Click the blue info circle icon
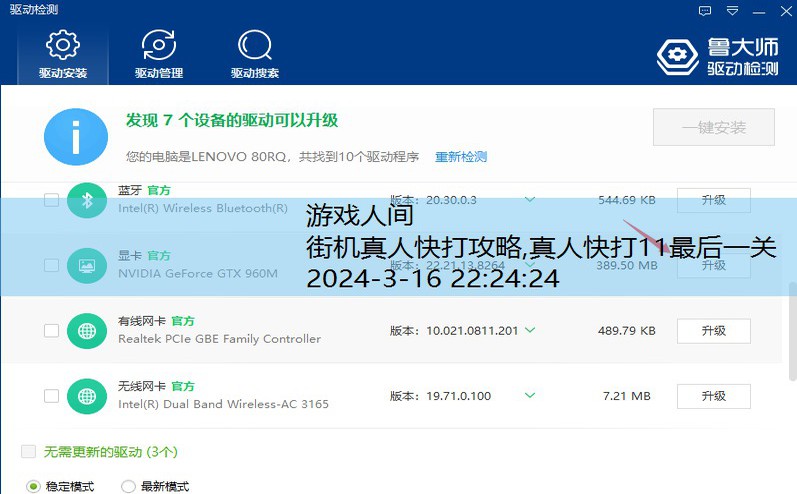 tap(76, 137)
